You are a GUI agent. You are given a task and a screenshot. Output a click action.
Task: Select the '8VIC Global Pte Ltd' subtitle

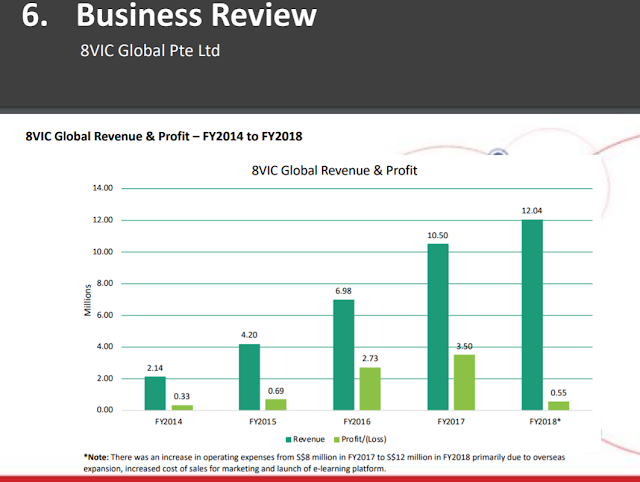tap(150, 51)
